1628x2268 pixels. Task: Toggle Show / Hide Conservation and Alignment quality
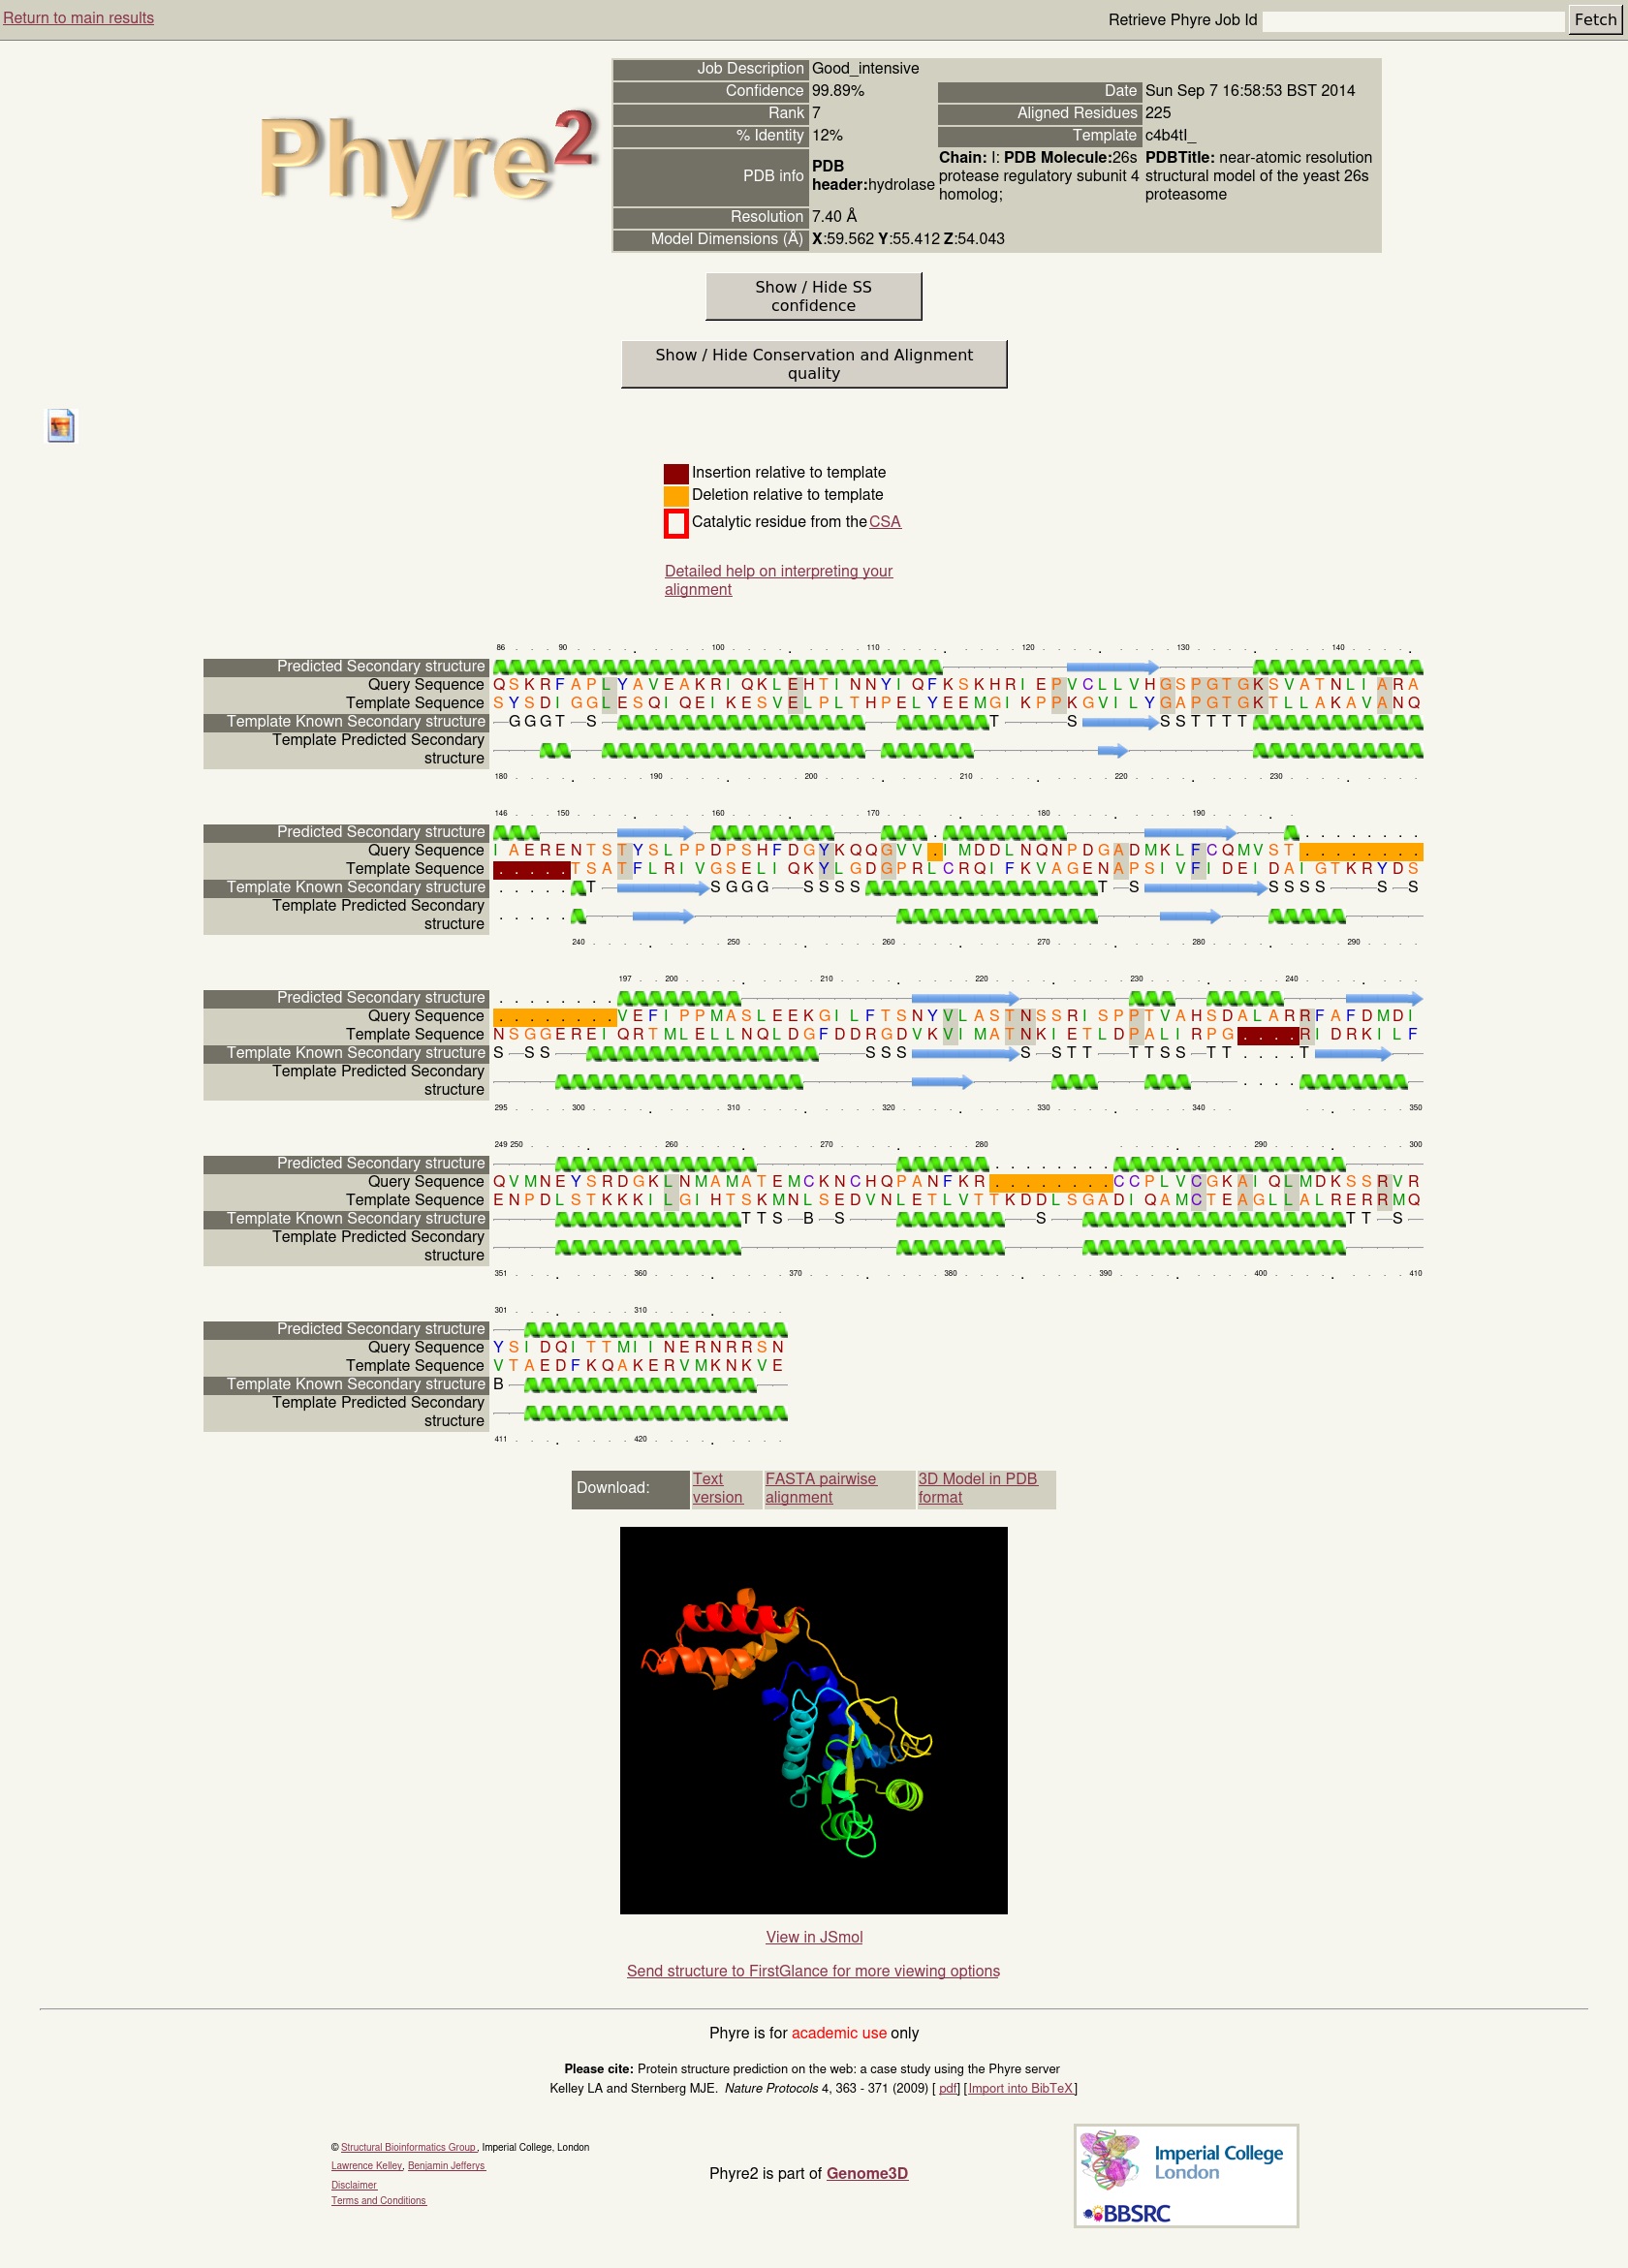[813, 364]
